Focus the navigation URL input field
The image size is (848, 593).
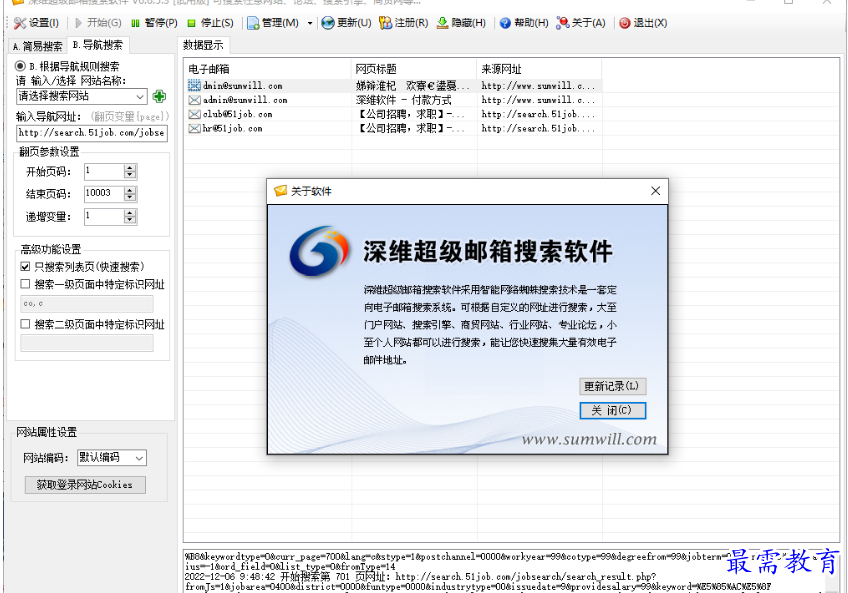coord(92,133)
